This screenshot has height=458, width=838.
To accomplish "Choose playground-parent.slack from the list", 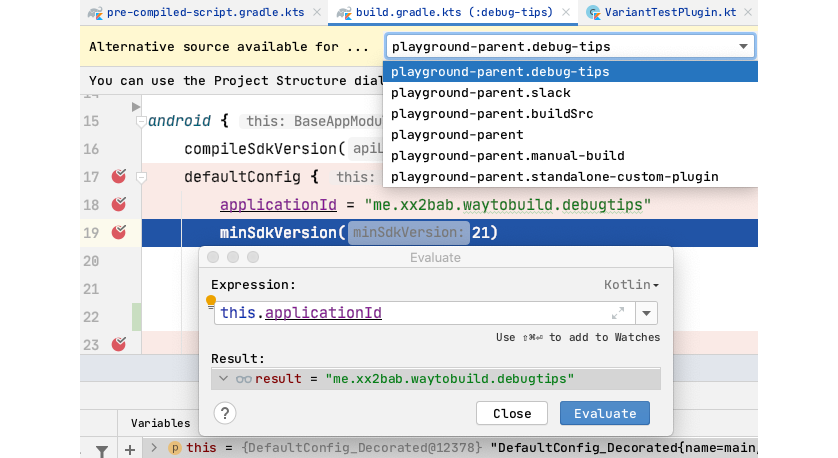I will [x=570, y=92].
